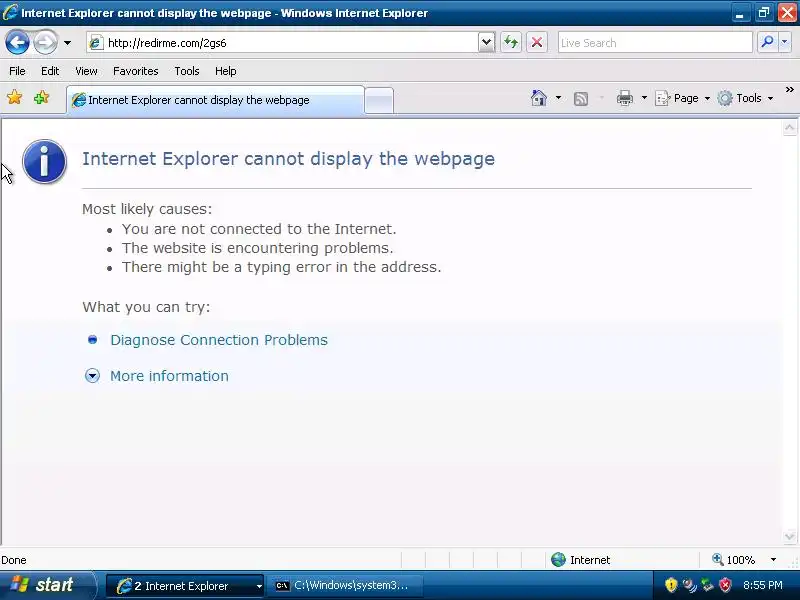
Task: Click the yellow security shield tray icon
Action: coord(671,585)
